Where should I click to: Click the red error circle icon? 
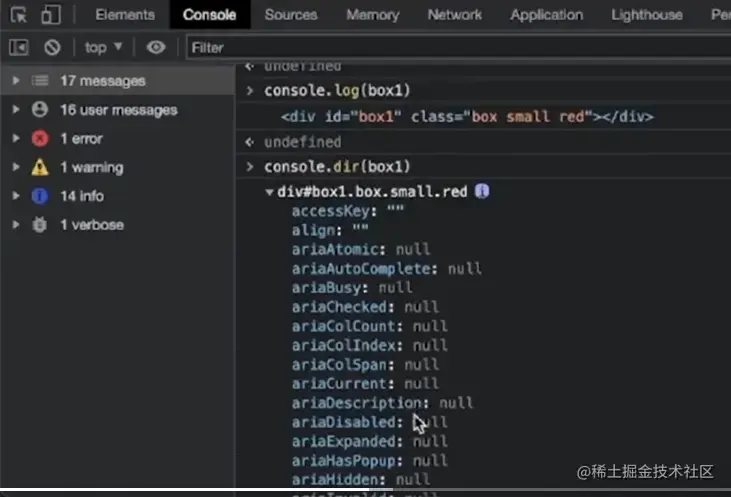pos(40,138)
